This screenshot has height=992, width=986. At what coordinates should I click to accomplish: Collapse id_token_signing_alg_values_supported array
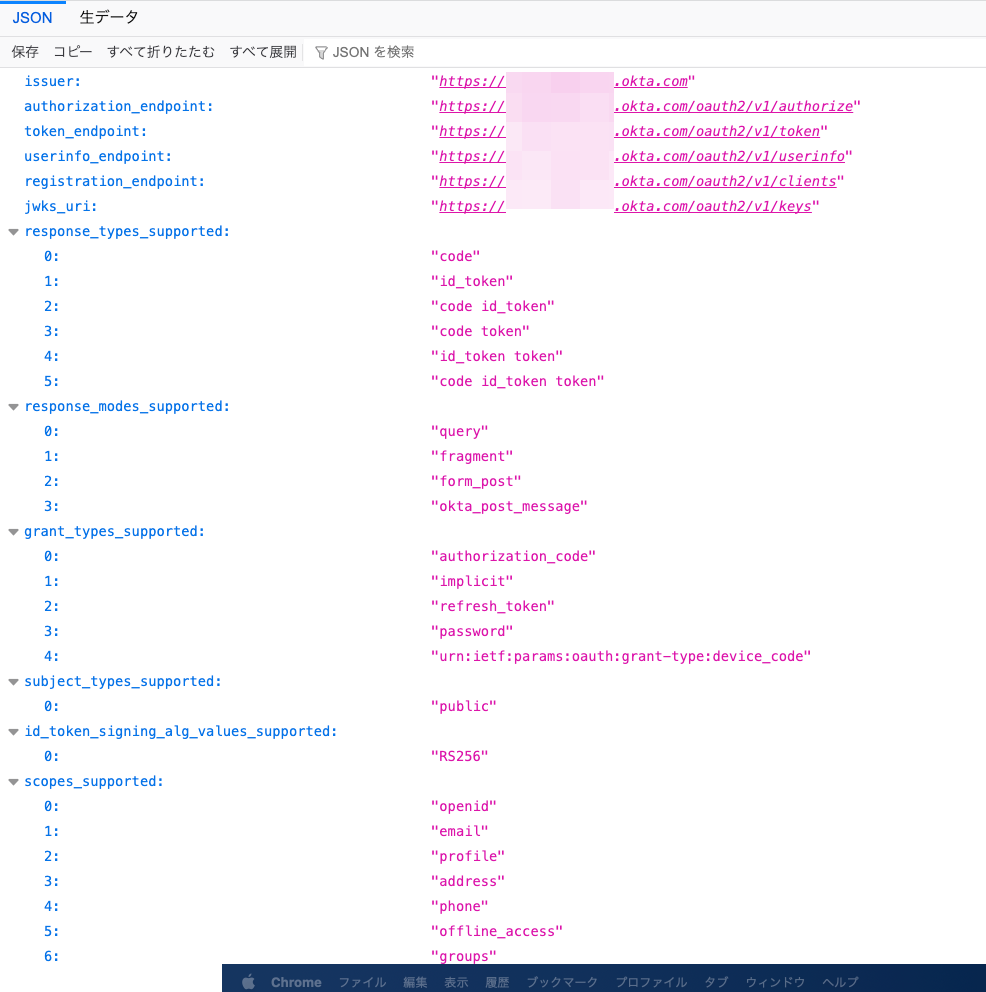pos(13,732)
